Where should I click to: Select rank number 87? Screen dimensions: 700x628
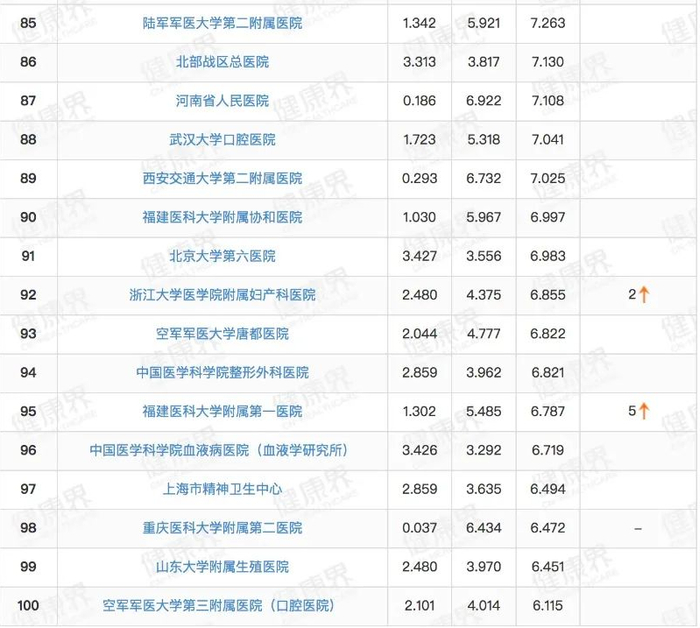click(x=28, y=100)
